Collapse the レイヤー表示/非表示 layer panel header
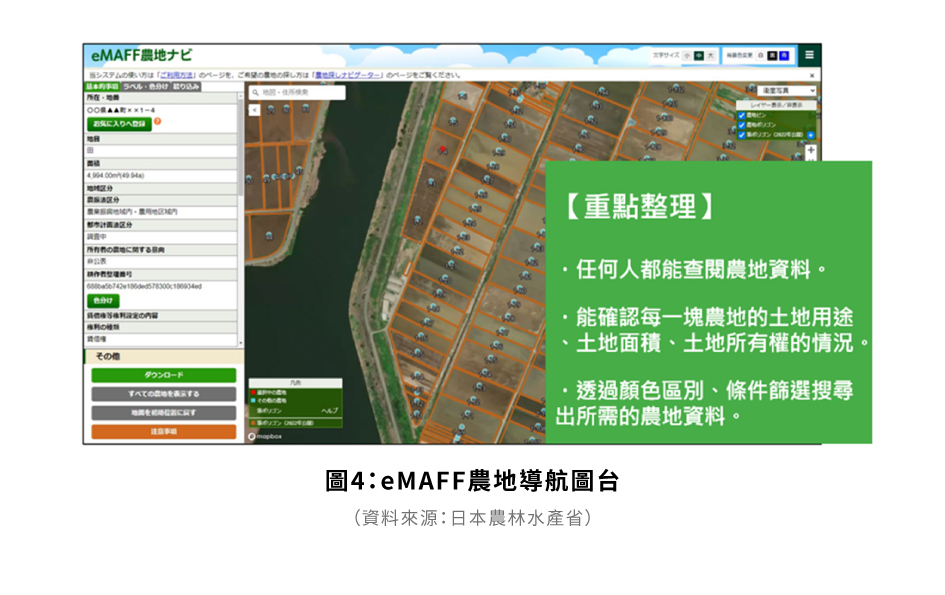This screenshot has width=945, height=595. (776, 104)
